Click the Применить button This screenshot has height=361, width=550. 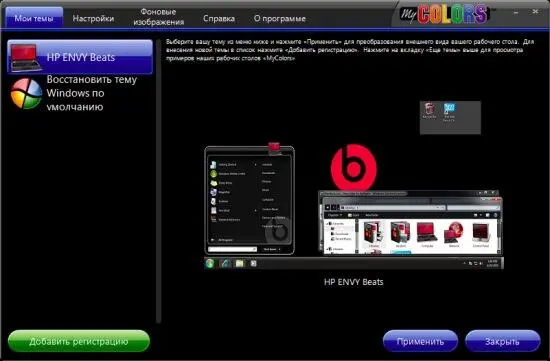420,341
